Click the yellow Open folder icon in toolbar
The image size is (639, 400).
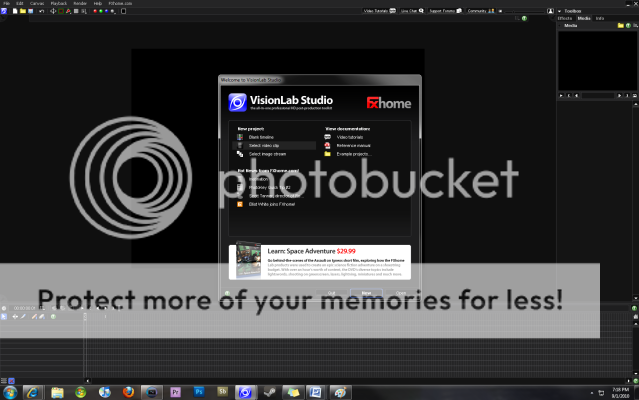(23, 11)
